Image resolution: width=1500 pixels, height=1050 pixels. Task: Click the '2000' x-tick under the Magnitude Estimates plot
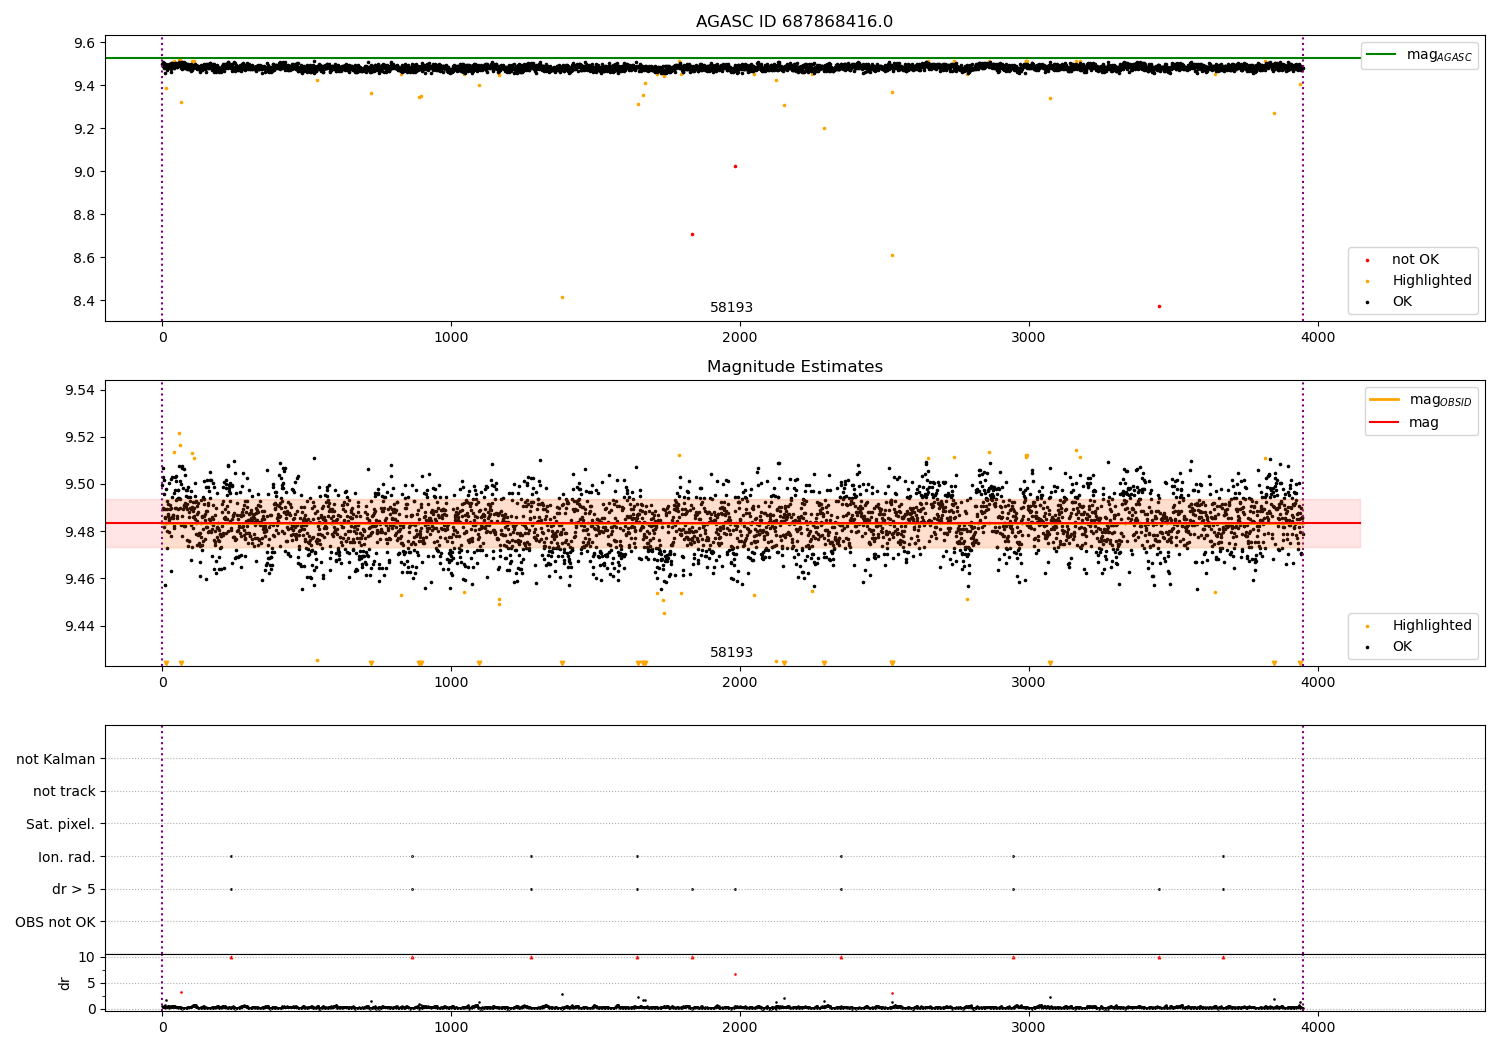740,683
